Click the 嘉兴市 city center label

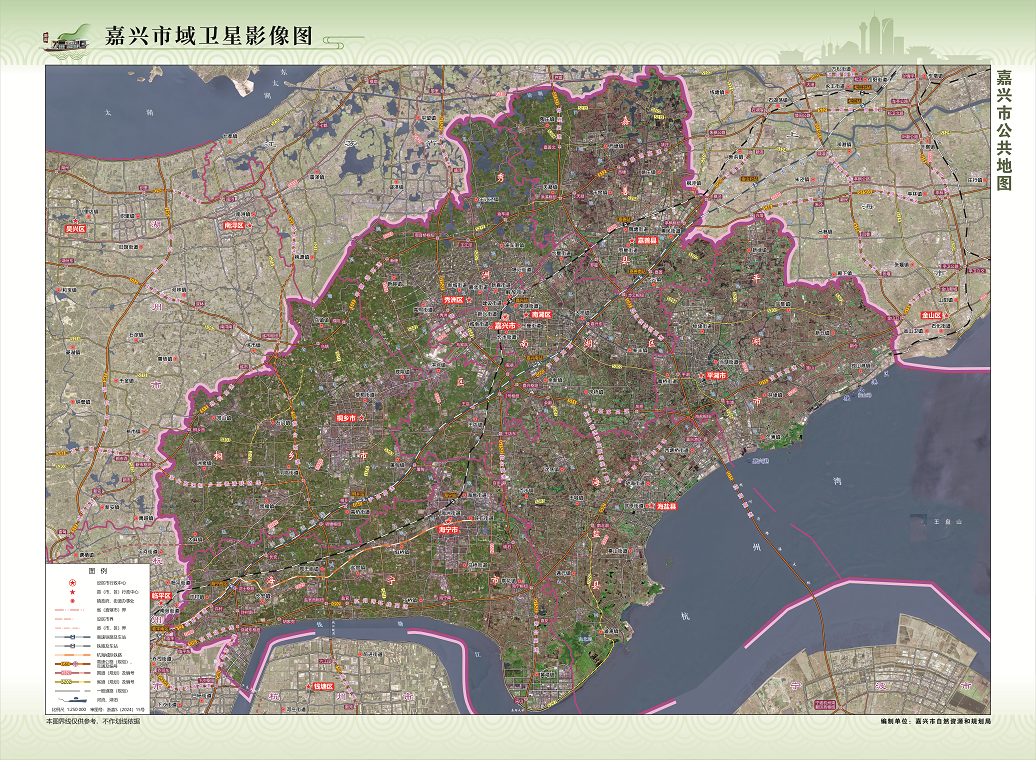coord(506,325)
